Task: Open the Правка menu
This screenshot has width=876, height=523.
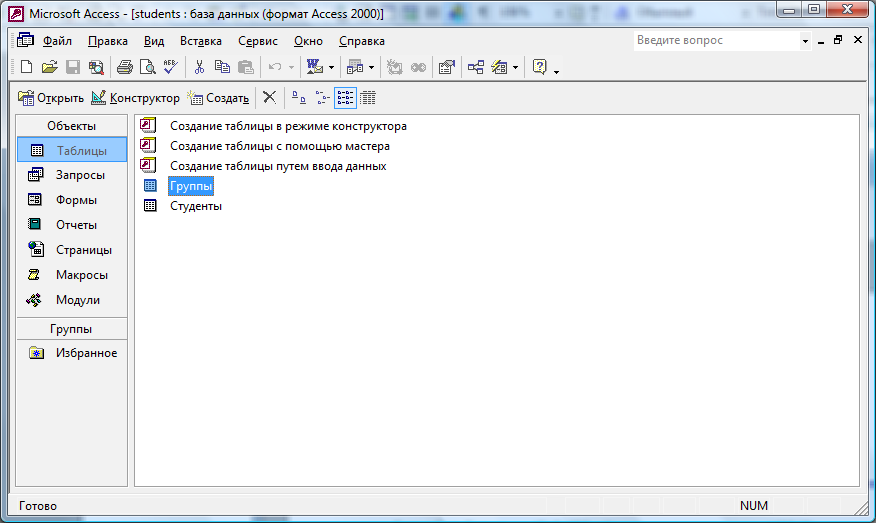Action: [x=108, y=41]
